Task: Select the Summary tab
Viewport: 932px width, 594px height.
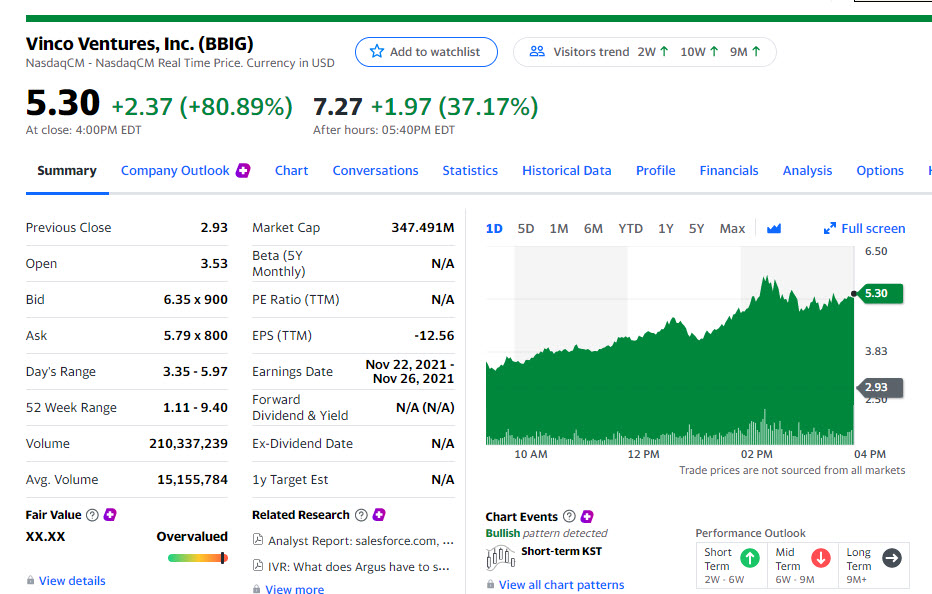Action: (x=67, y=171)
